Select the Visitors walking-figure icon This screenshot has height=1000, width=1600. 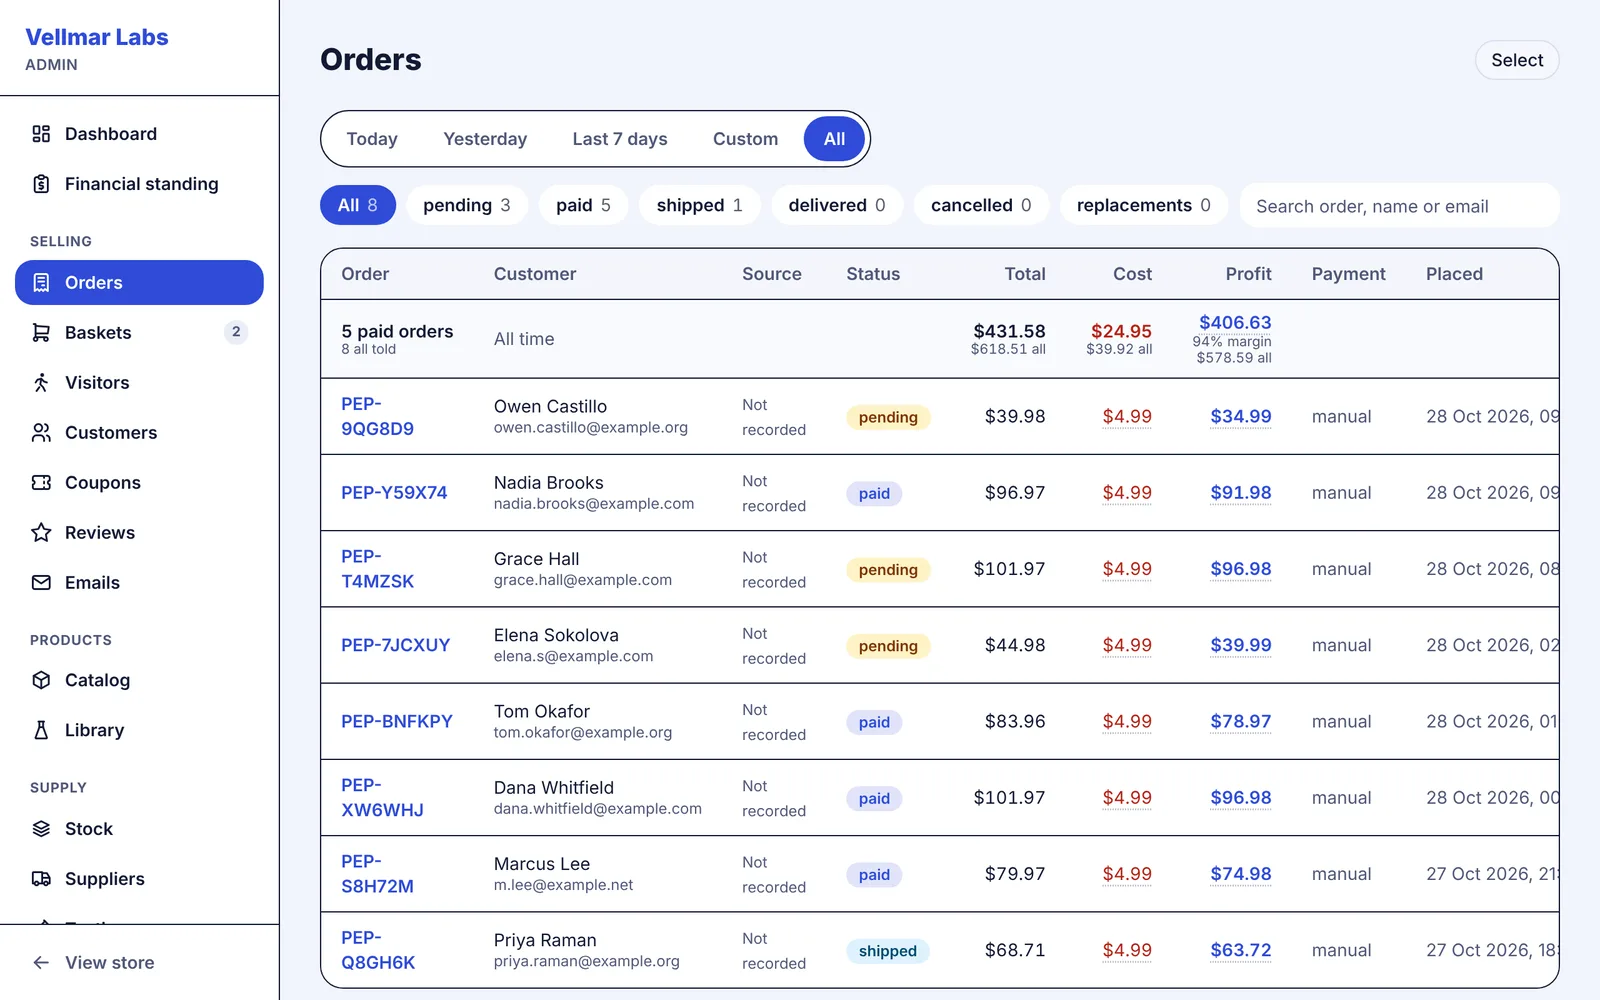tap(41, 382)
